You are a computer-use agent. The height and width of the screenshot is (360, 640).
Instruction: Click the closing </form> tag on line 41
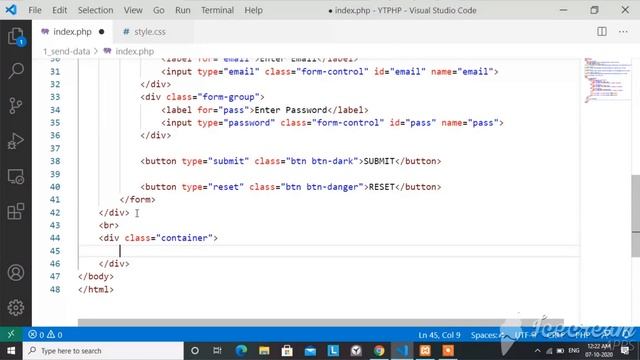tap(138, 200)
